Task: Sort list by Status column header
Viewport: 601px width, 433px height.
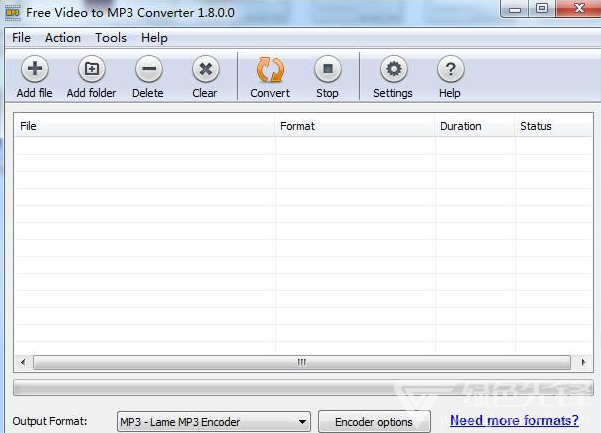Action: pyautogui.click(x=553, y=126)
